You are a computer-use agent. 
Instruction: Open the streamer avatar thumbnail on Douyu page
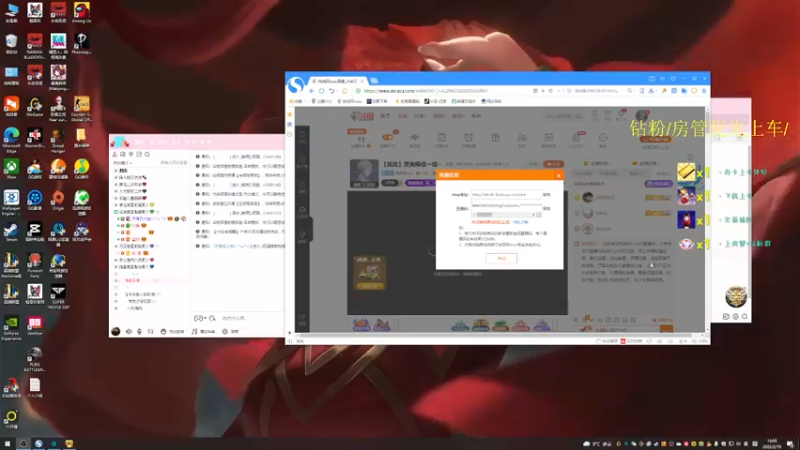tap(364, 173)
